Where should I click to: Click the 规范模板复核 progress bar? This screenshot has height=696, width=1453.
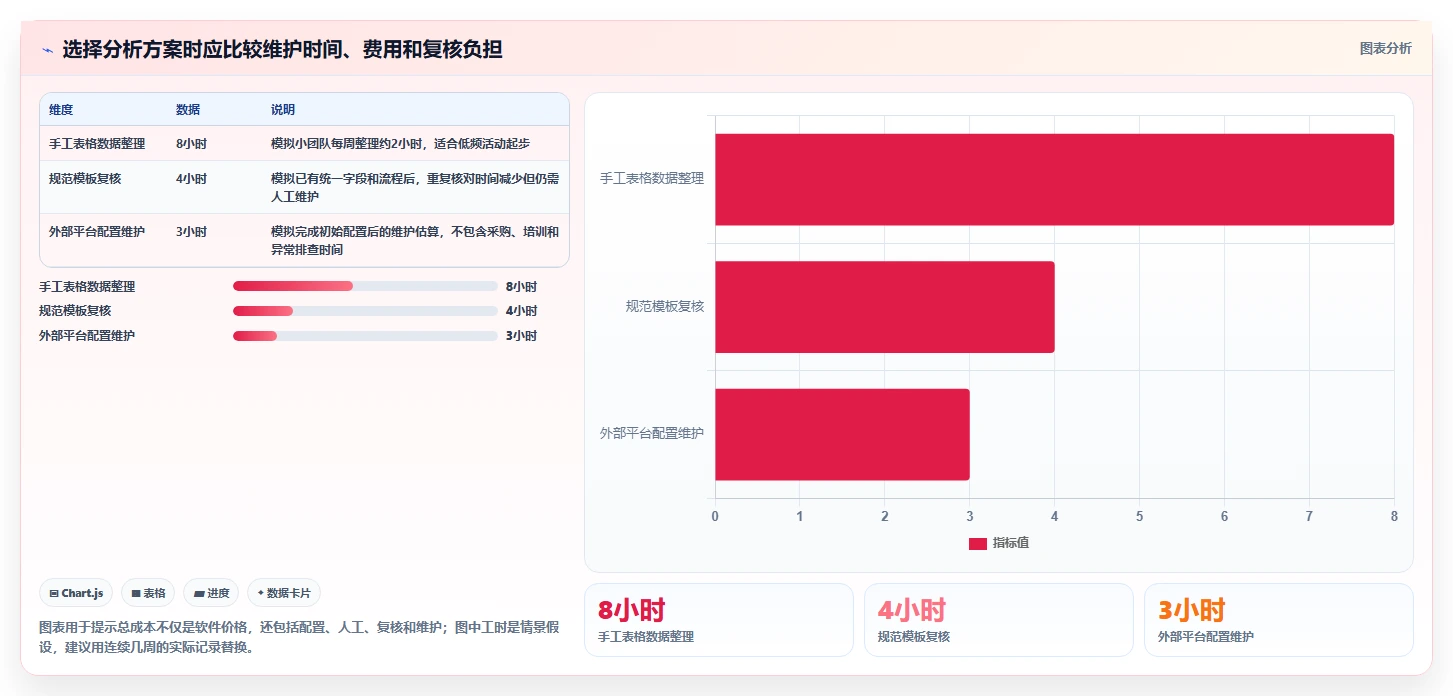[x=365, y=311]
